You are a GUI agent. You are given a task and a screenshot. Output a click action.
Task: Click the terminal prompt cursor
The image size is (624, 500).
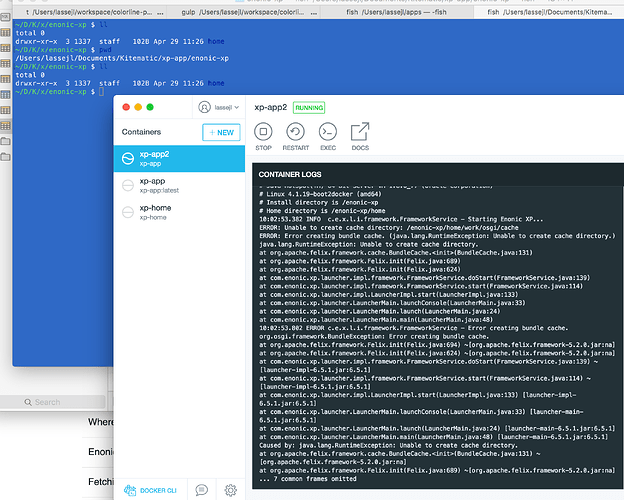[x=101, y=92]
